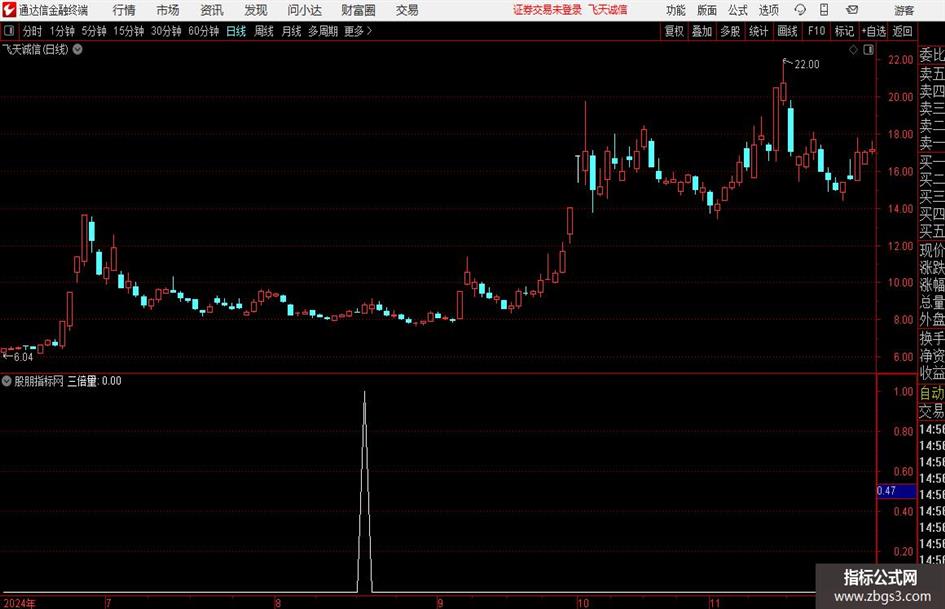The image size is (945, 609).
Task: Select the 日线 period tab
Action: click(236, 31)
